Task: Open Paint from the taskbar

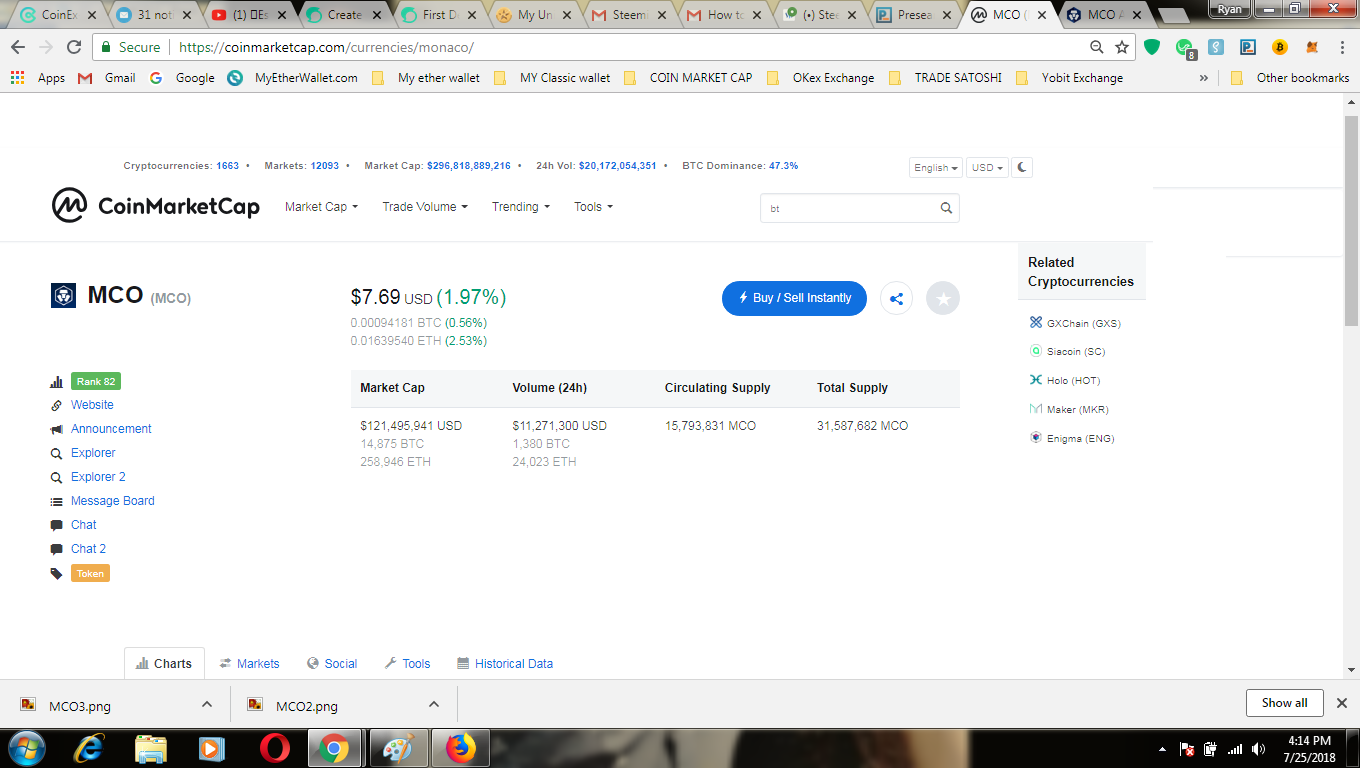Action: (397, 748)
